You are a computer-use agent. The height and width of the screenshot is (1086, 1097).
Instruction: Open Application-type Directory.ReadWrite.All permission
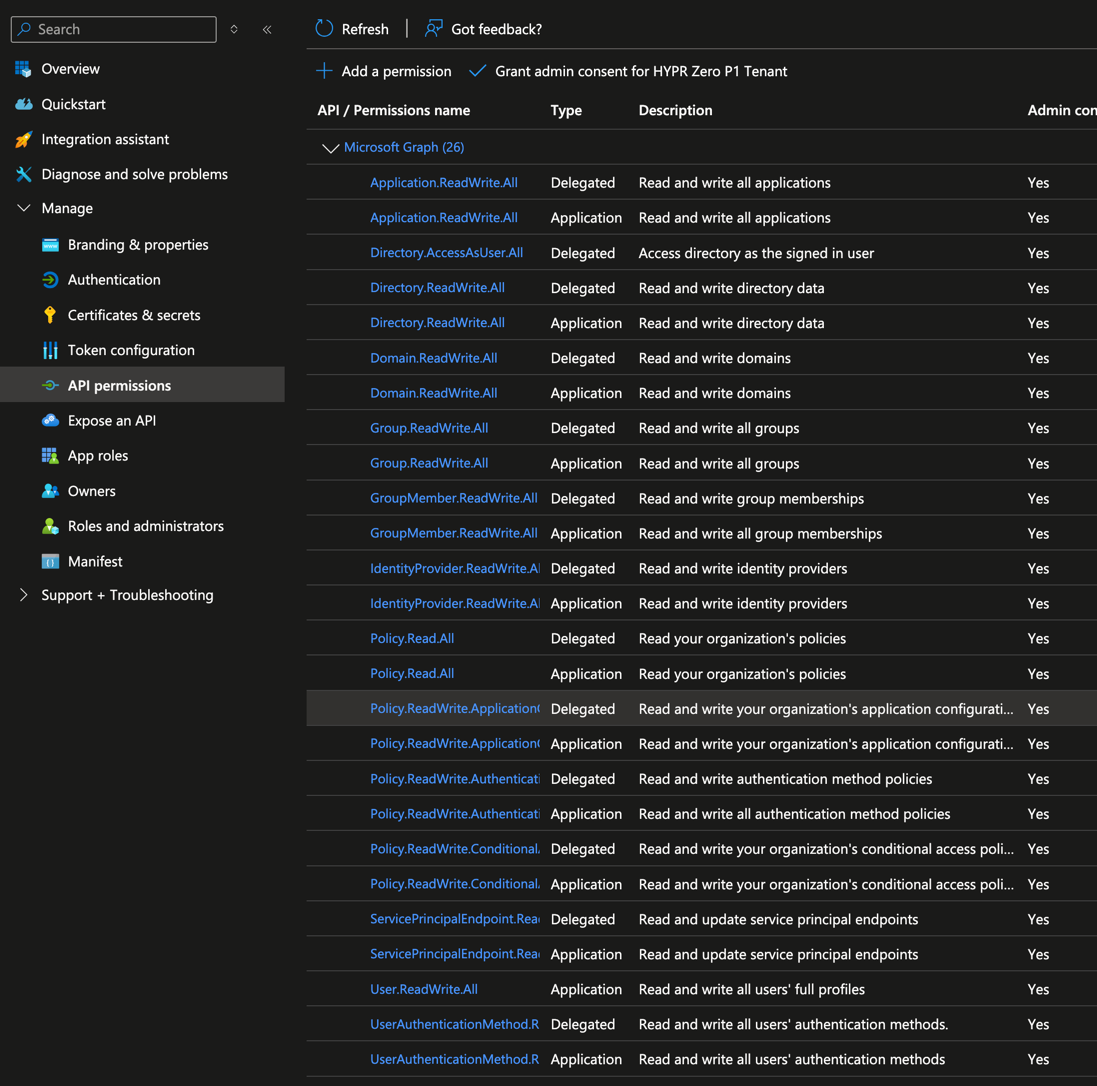click(437, 323)
